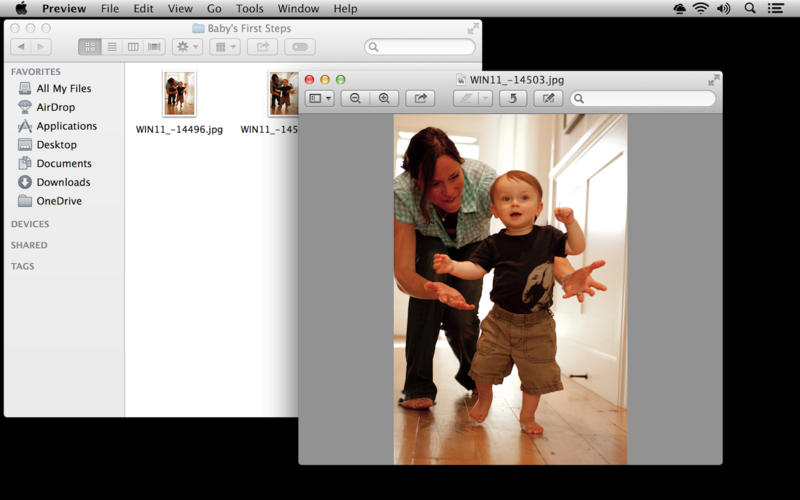Zoom the Preview window with green button
800x500 pixels.
[x=340, y=80]
